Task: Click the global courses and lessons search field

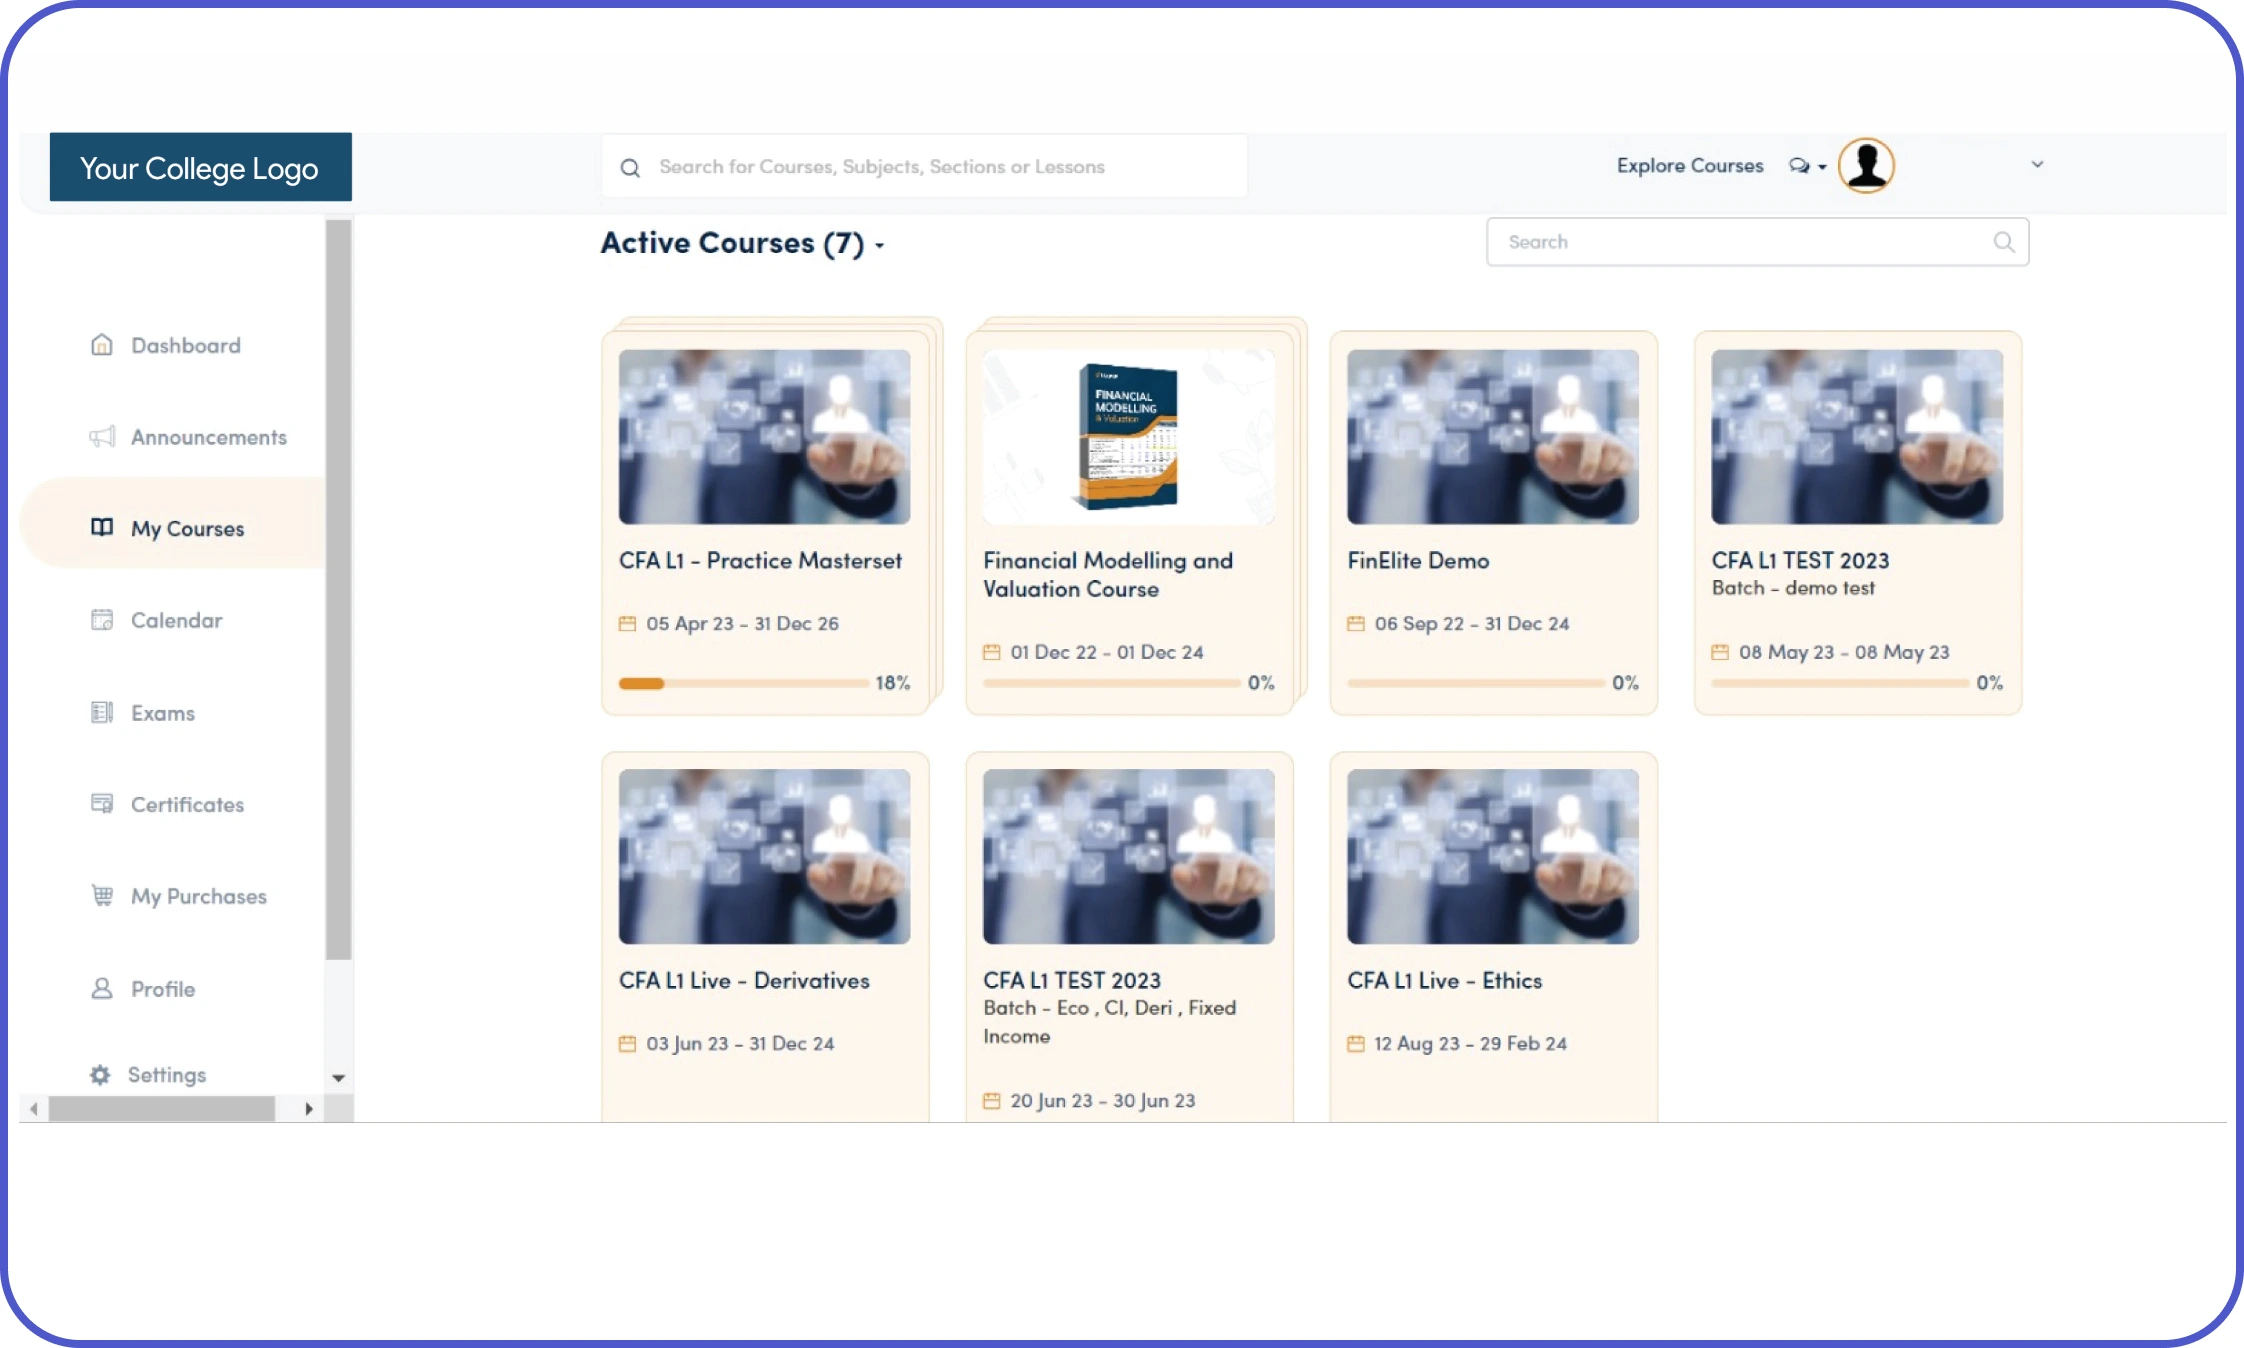Action: tap(924, 167)
